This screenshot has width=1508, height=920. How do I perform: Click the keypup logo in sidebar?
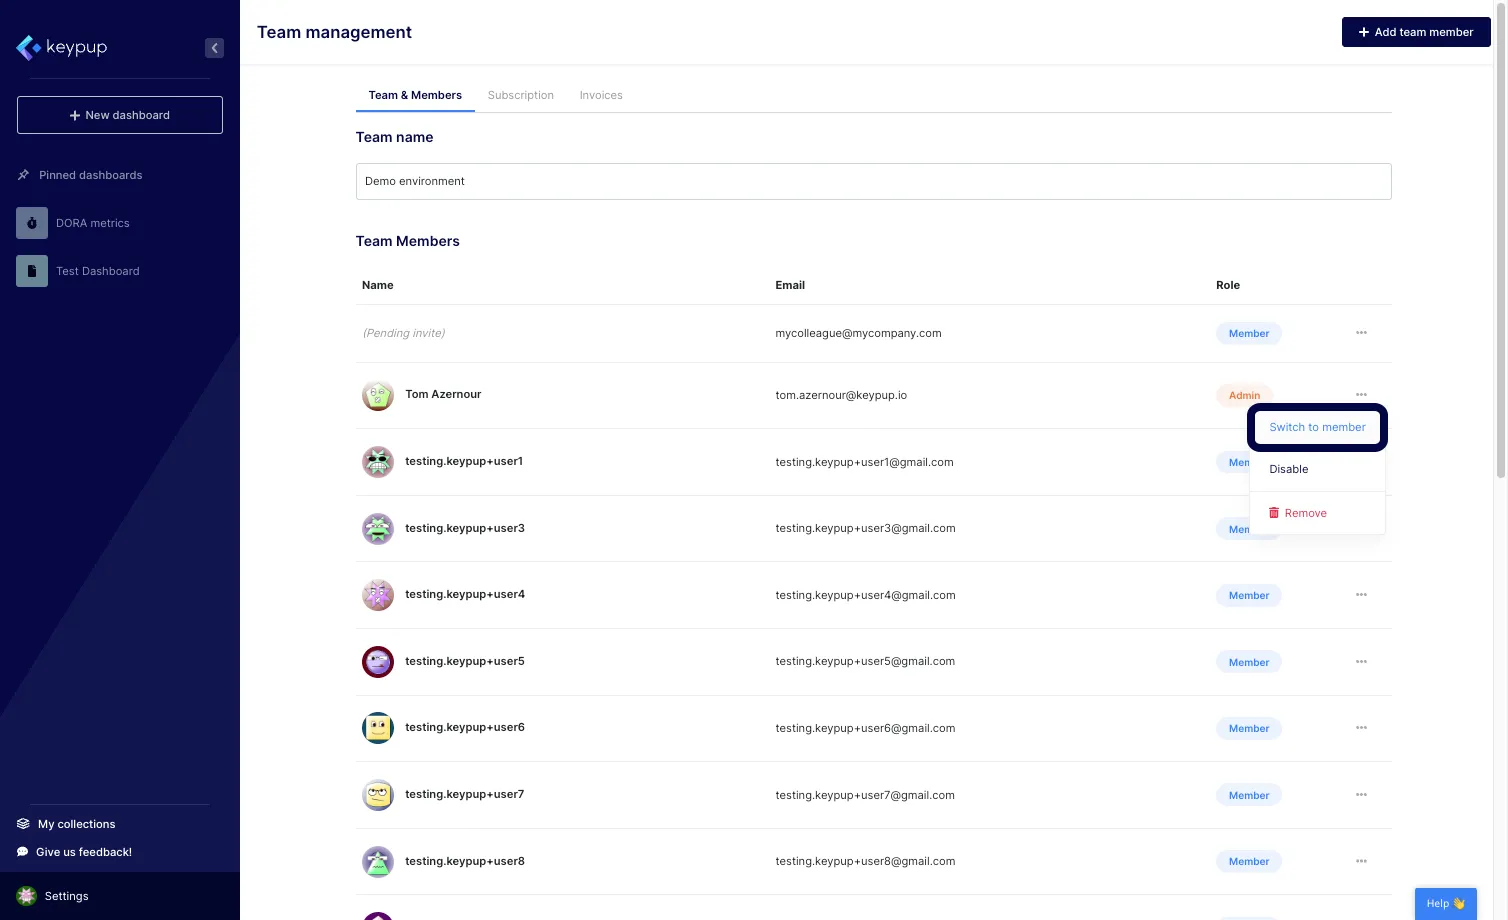(x=61, y=47)
